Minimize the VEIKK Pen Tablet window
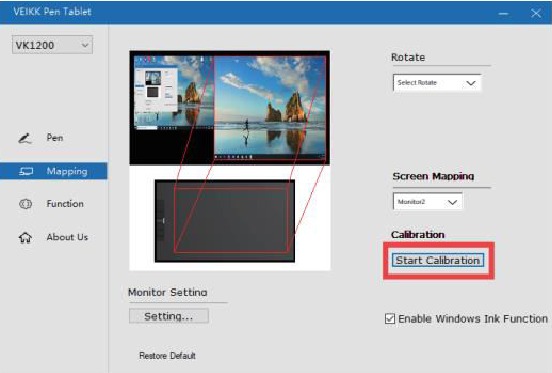The height and width of the screenshot is (373, 552). [x=503, y=13]
